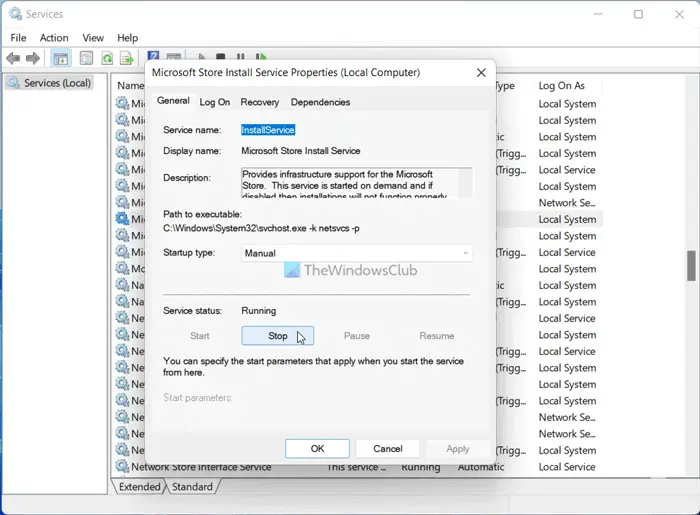
Task: Switch to the Extended view tab
Action: tap(139, 486)
